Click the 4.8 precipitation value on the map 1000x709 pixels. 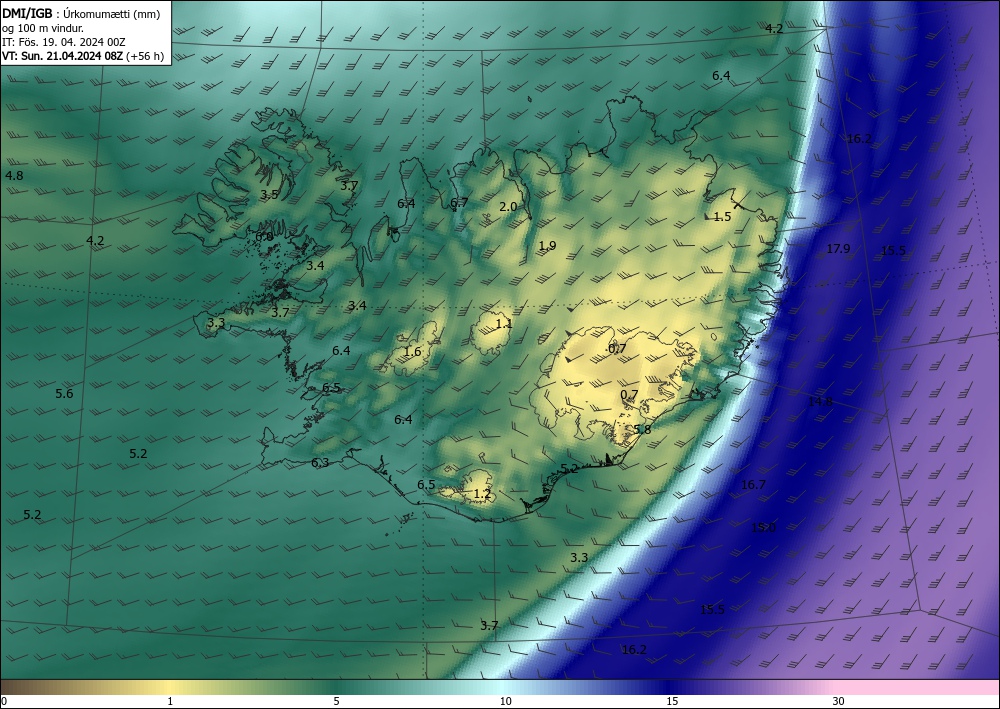(14, 175)
